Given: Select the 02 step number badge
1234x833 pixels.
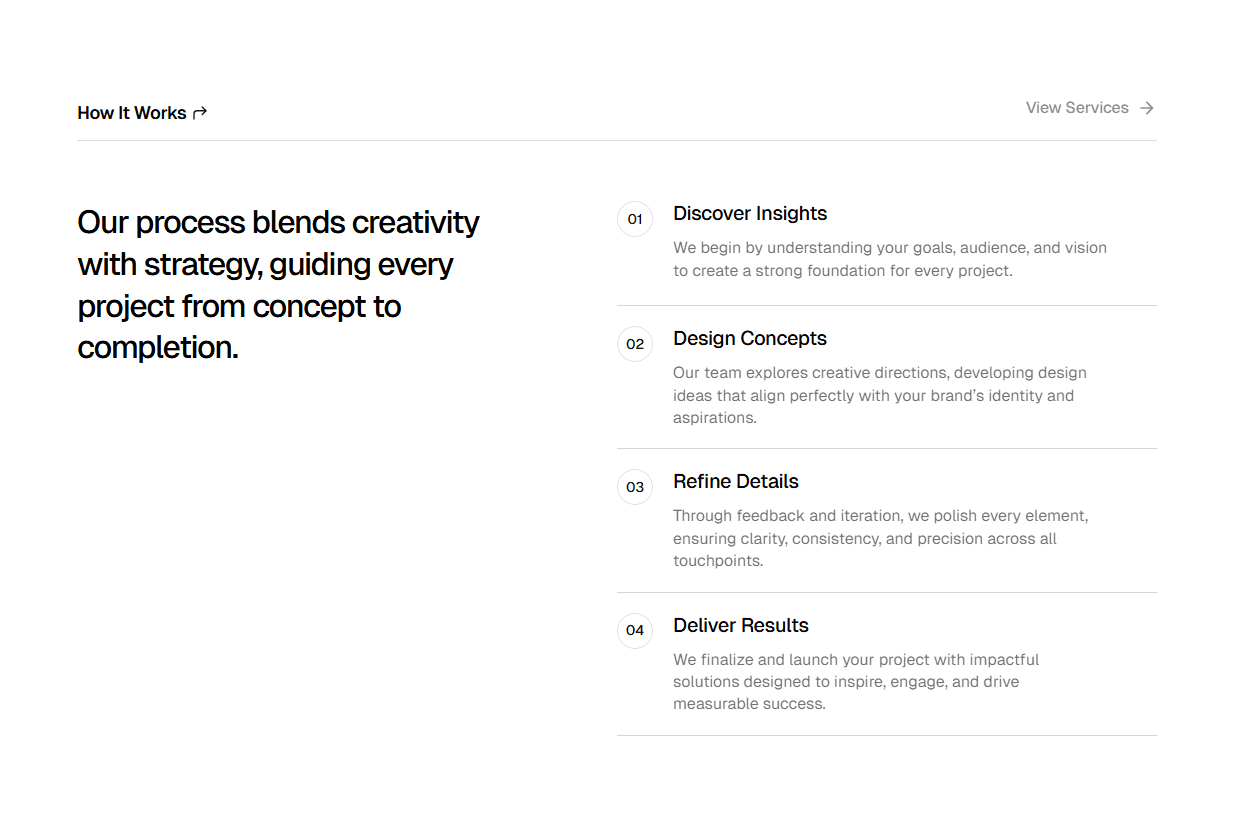Looking at the screenshot, I should coord(635,344).
